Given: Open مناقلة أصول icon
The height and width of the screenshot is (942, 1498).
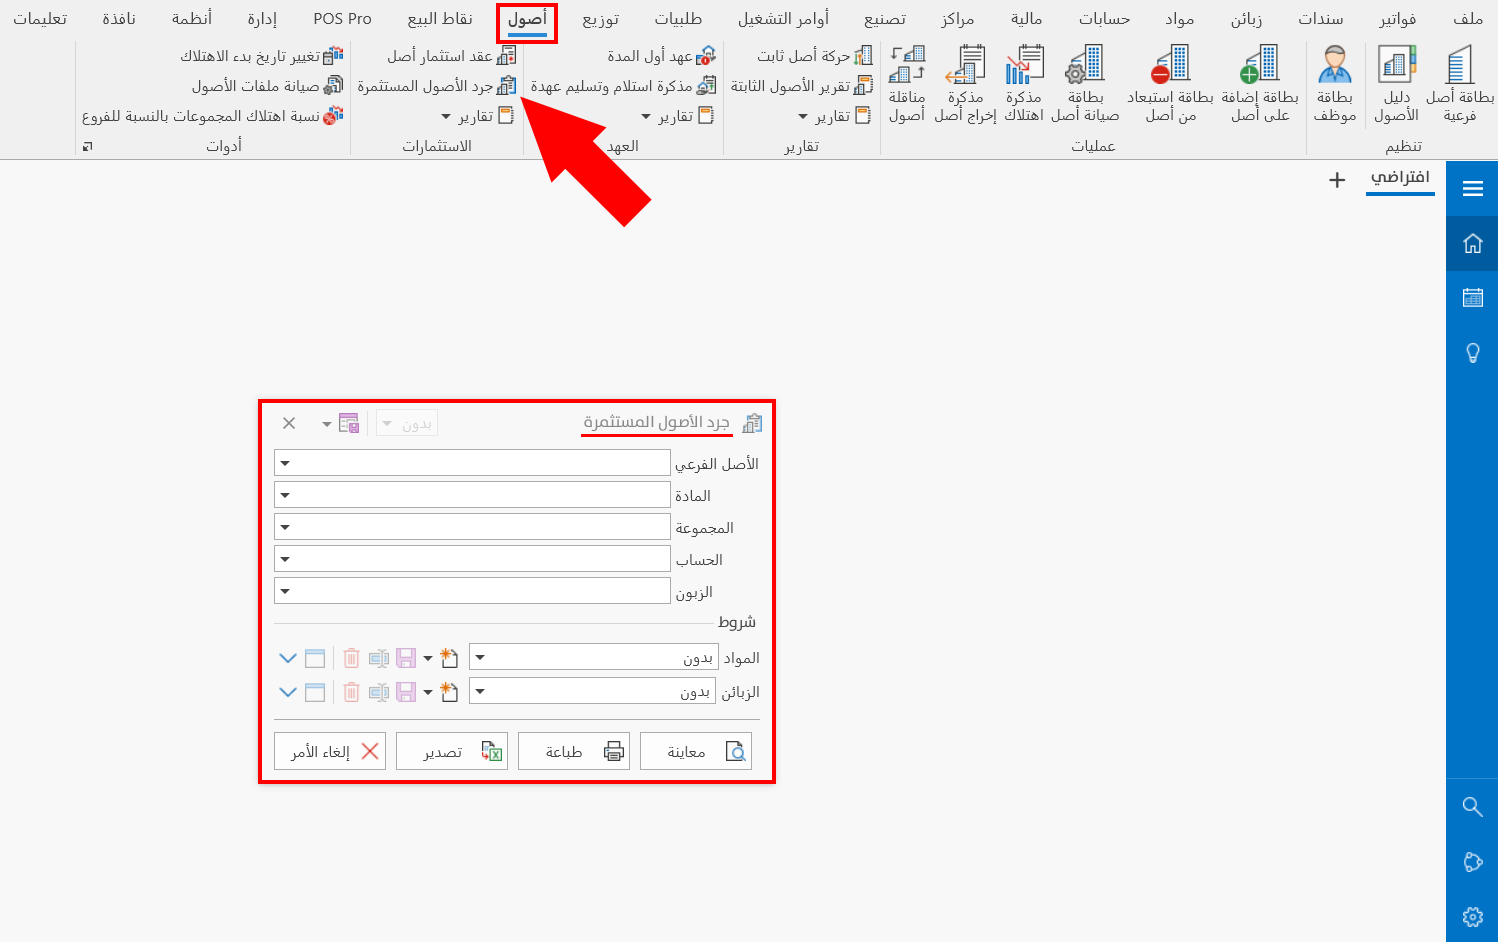Looking at the screenshot, I should [907, 85].
